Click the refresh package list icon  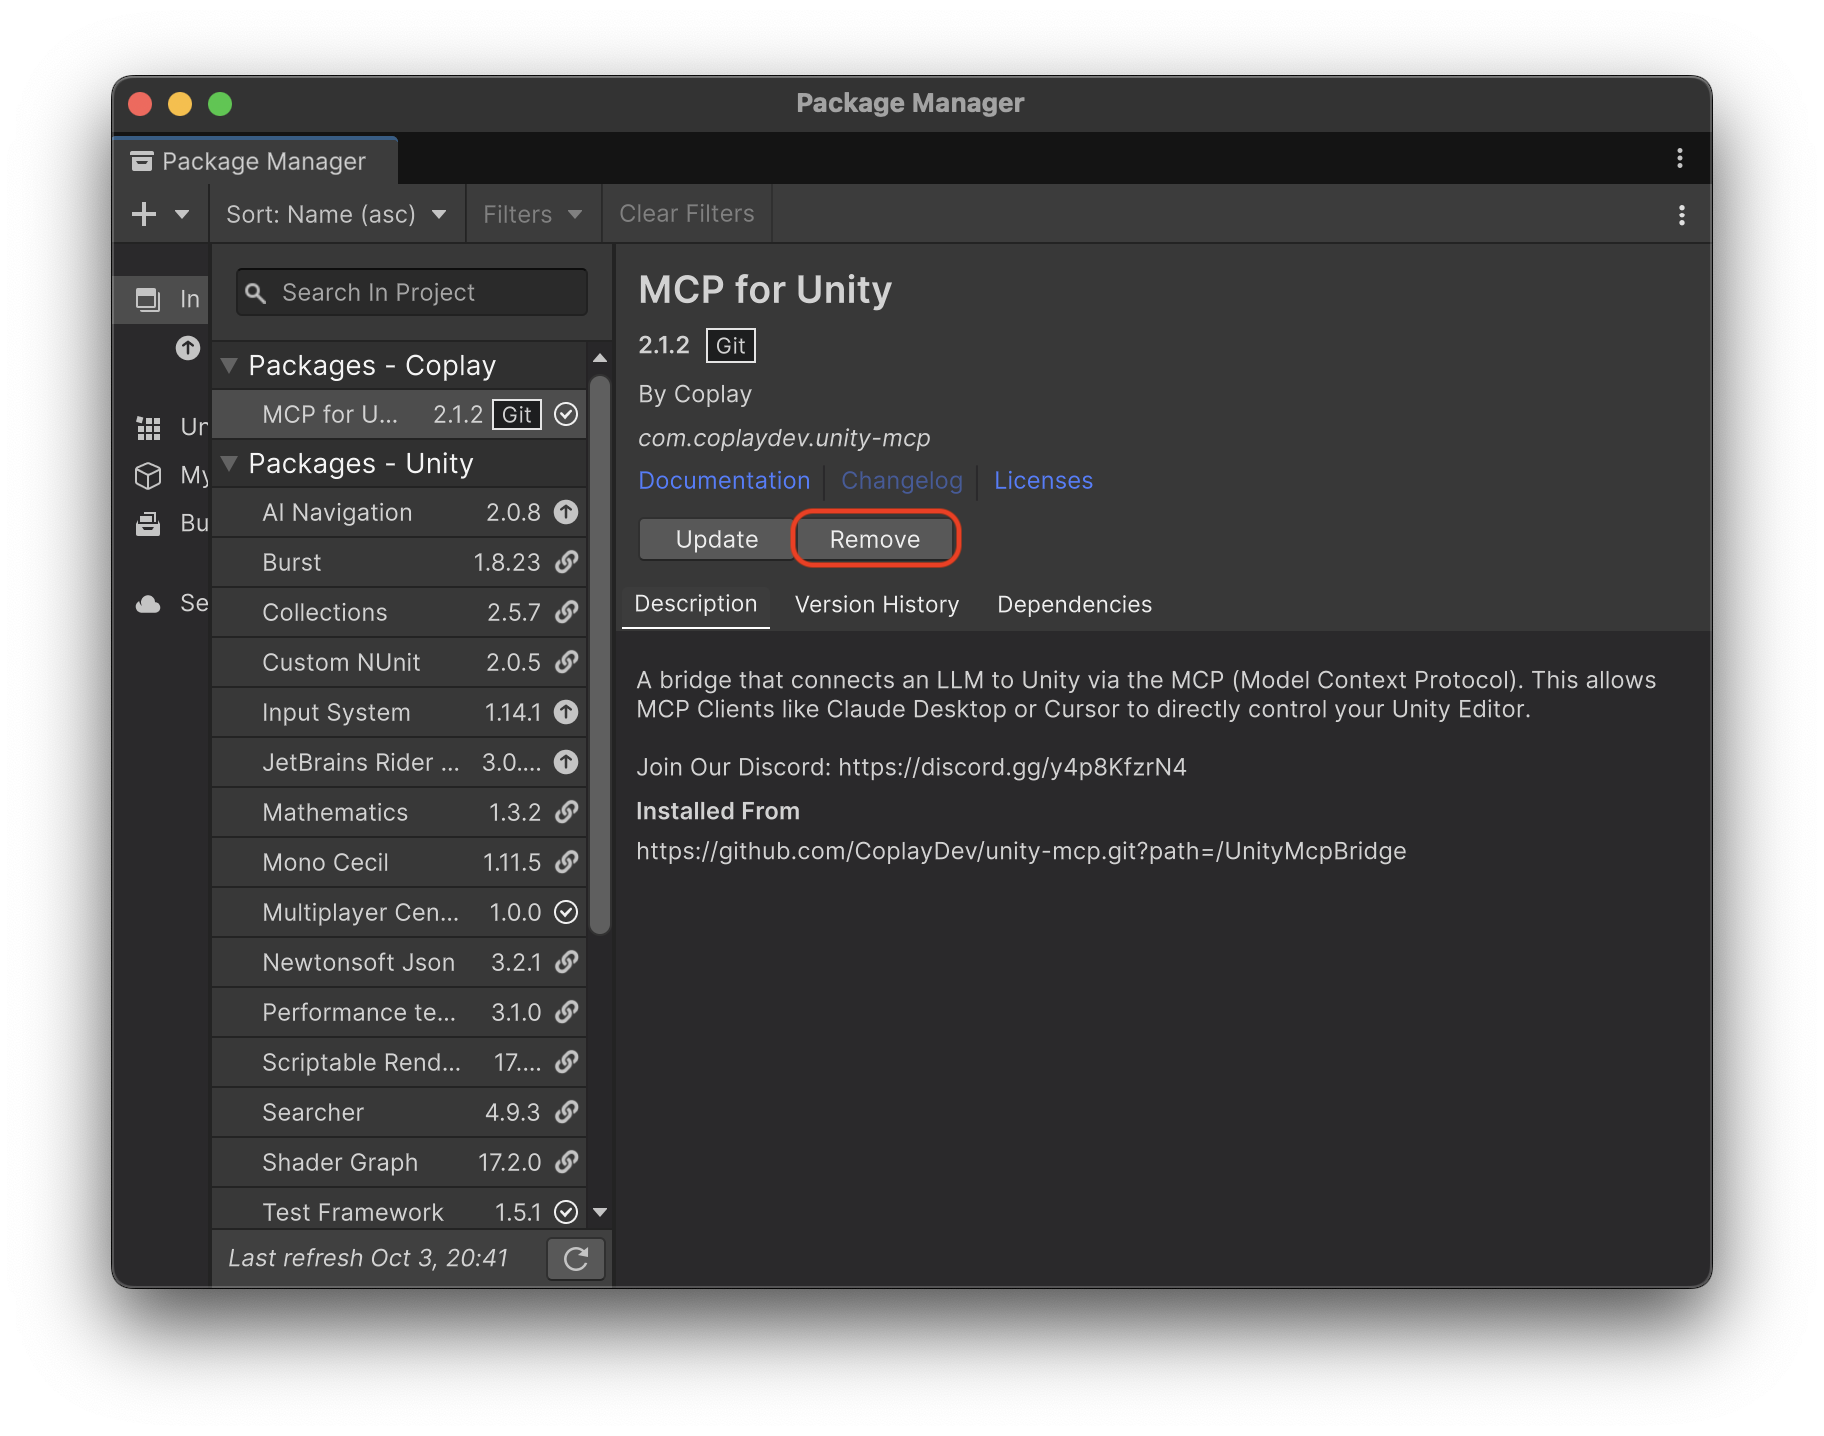[x=576, y=1258]
